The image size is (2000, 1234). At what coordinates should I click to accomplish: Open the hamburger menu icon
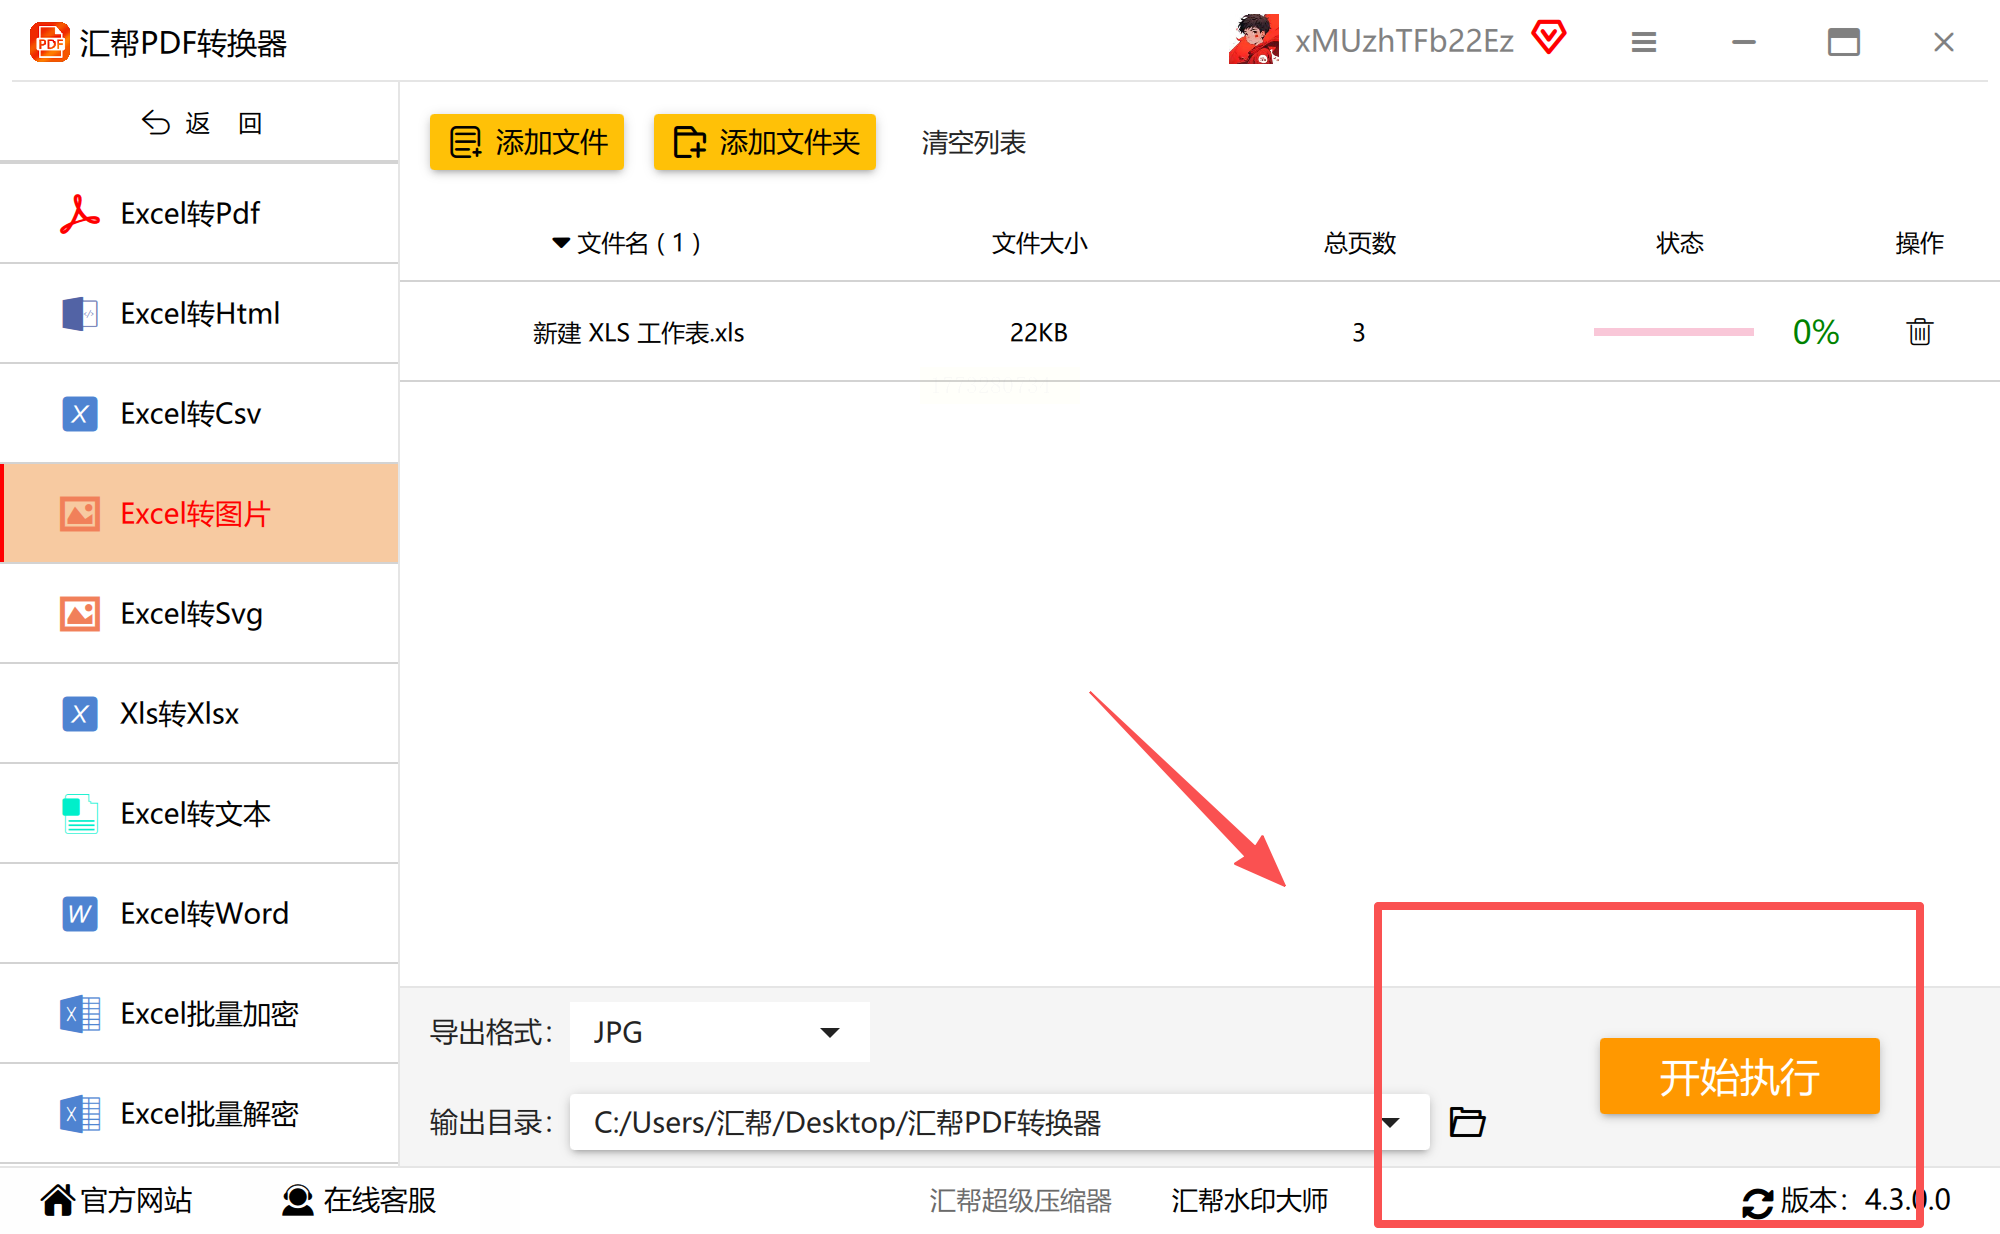[x=1643, y=42]
